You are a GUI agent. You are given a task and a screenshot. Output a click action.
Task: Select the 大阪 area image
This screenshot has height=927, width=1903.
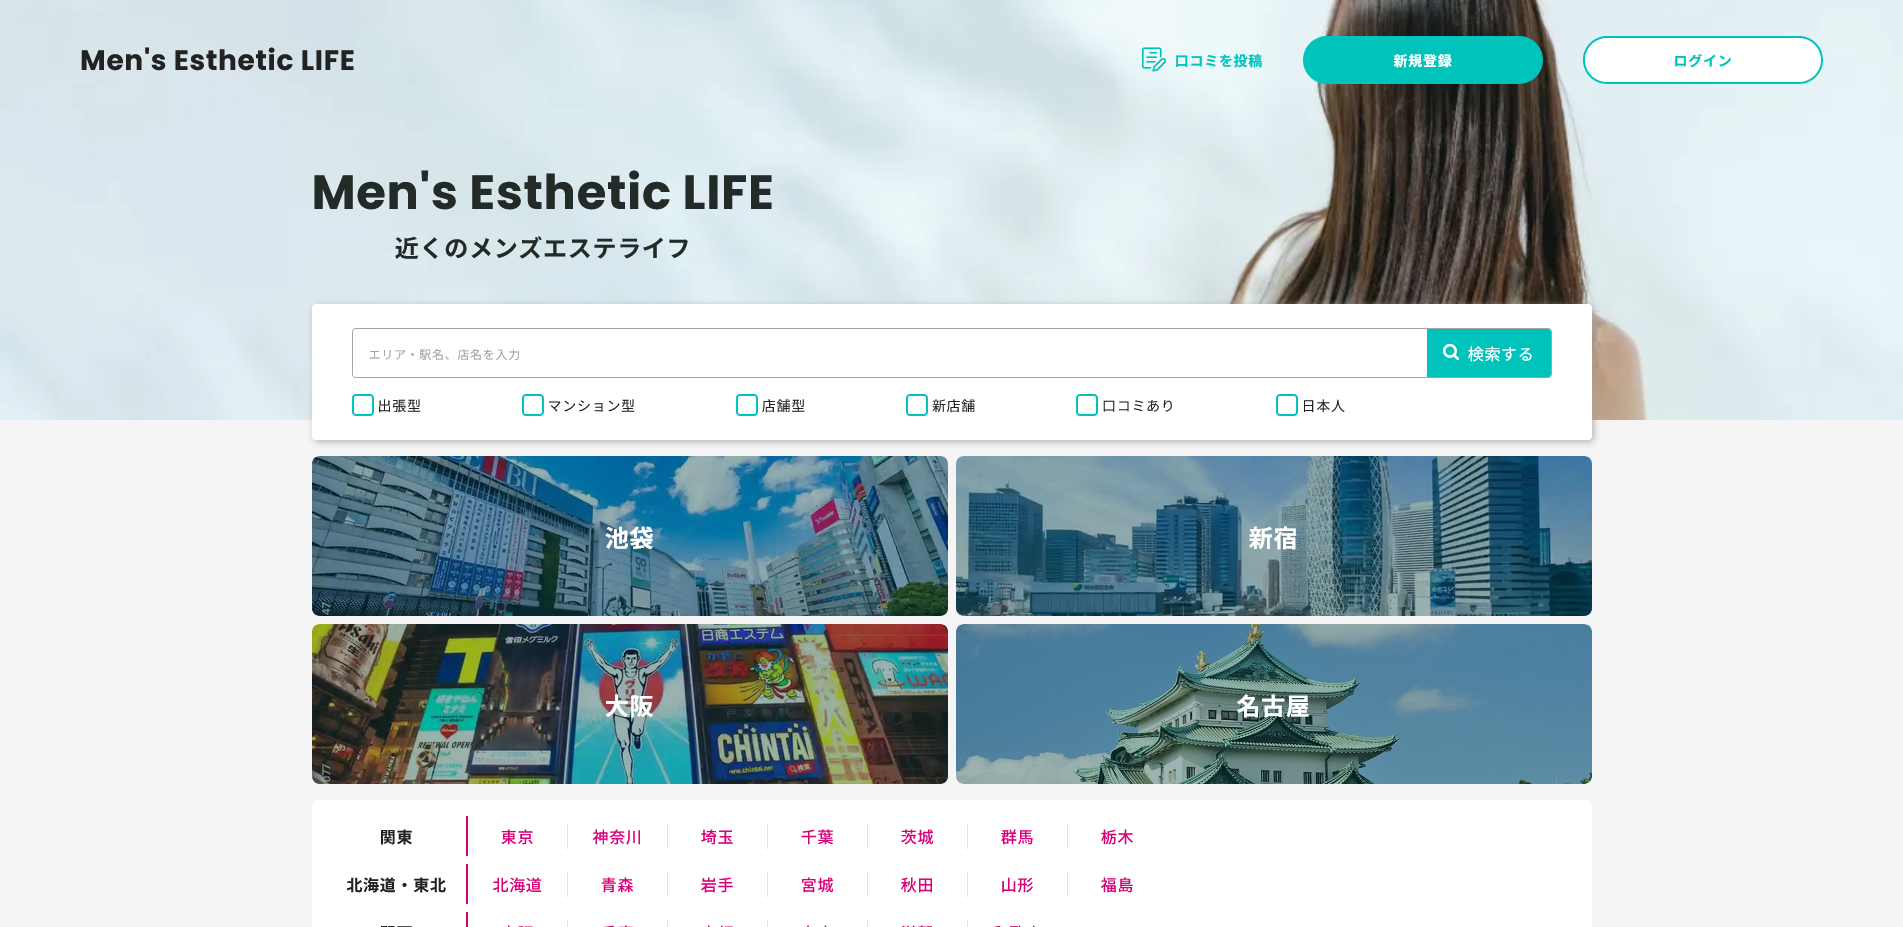click(x=629, y=704)
